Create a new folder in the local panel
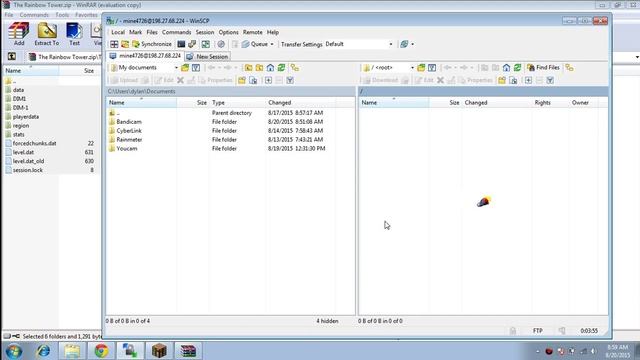640x360 pixels. (x=242, y=80)
